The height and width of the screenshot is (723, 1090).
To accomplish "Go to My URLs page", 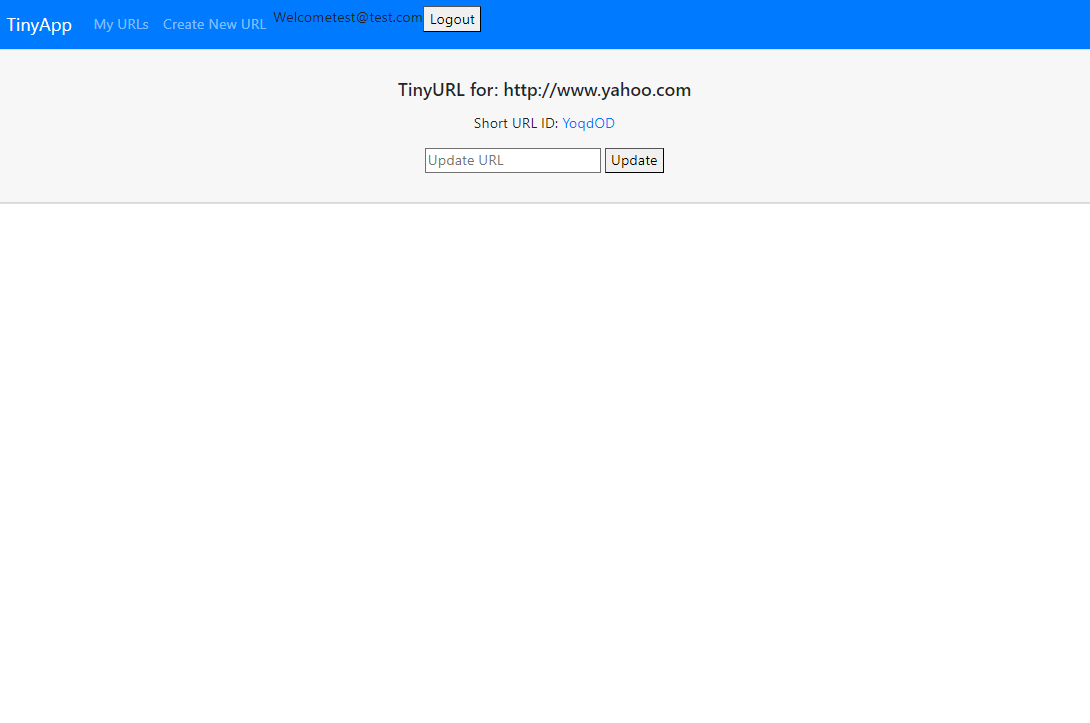I will click(121, 24).
